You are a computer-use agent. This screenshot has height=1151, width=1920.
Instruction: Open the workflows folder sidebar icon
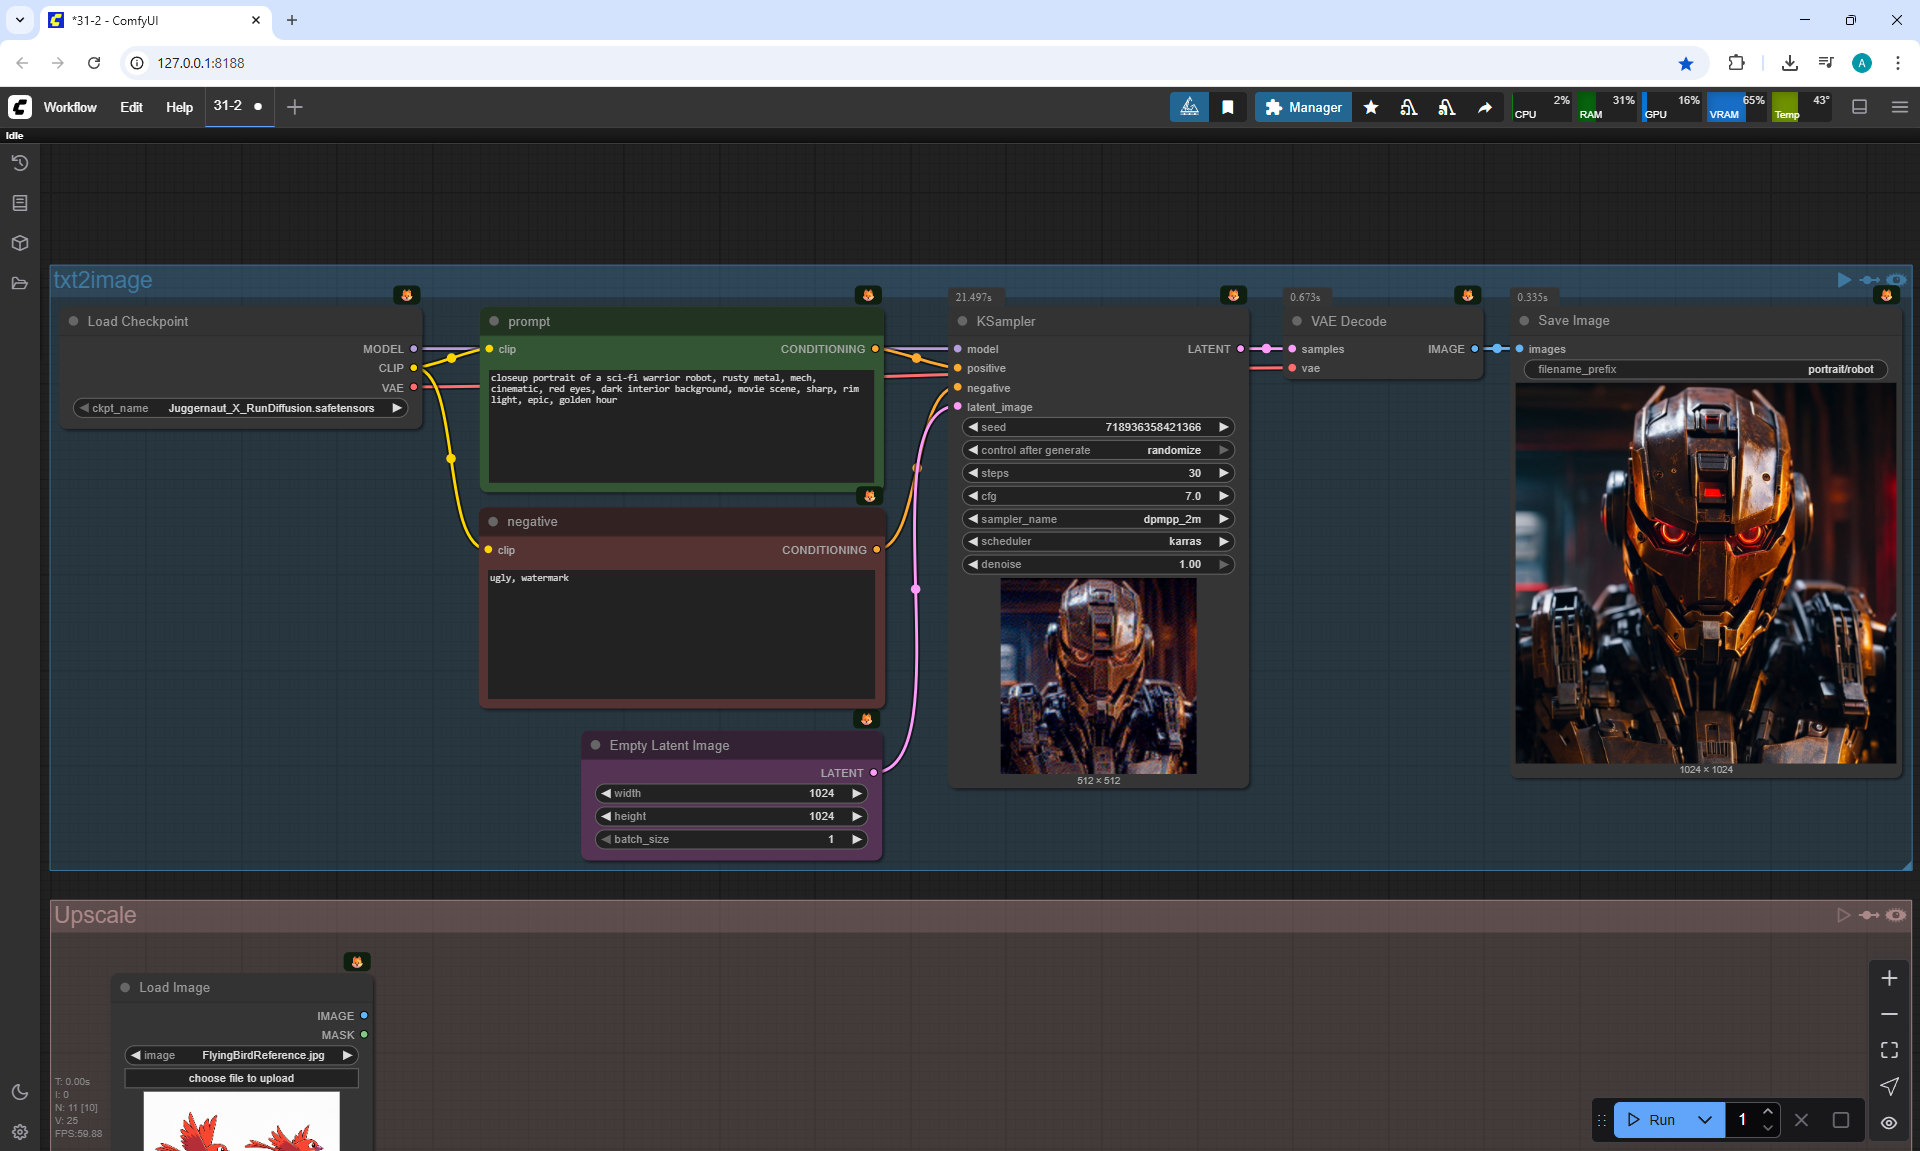pyautogui.click(x=19, y=283)
